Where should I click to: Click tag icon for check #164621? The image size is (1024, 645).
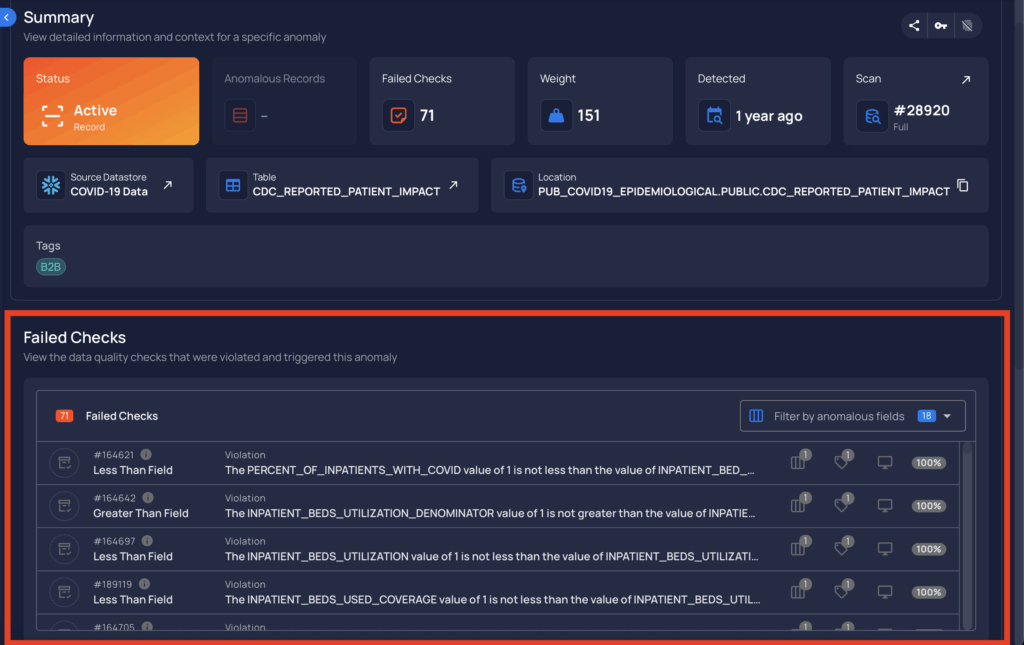(842, 462)
